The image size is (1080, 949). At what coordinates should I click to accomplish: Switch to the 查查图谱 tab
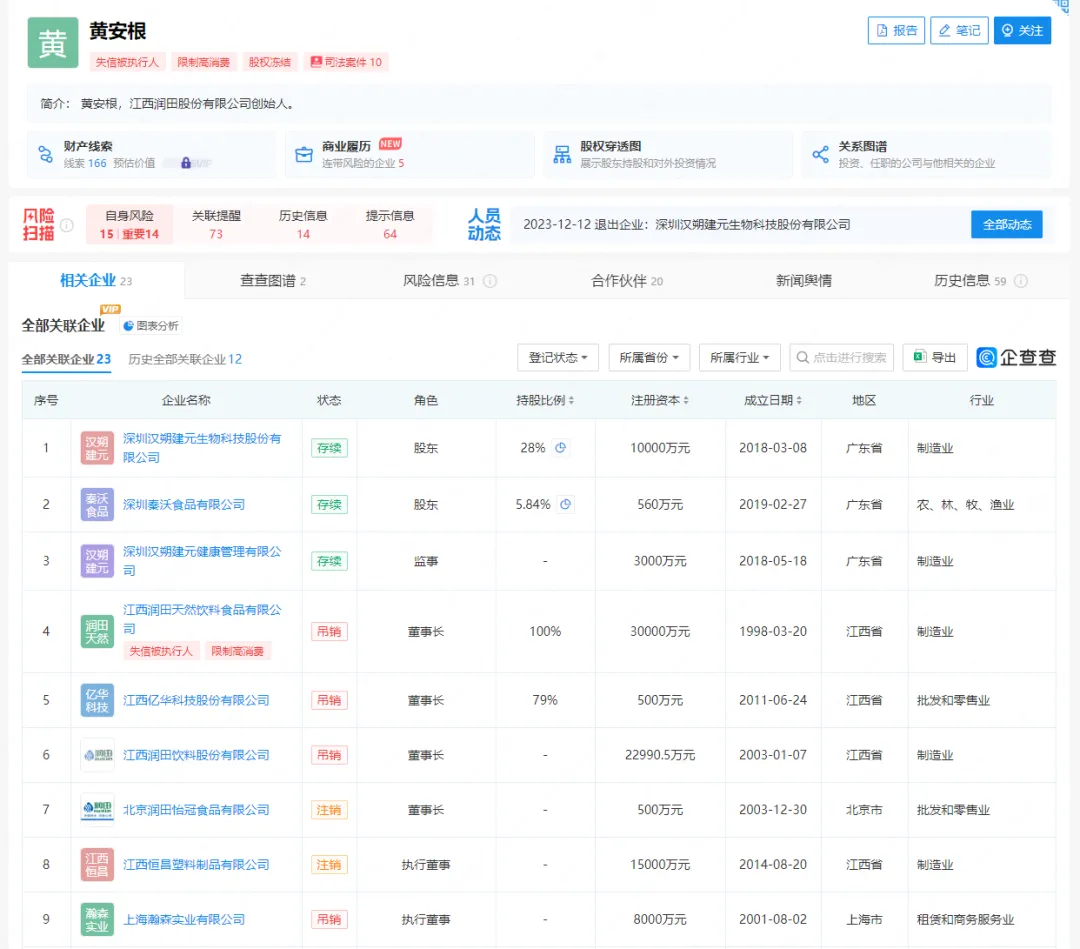273,280
